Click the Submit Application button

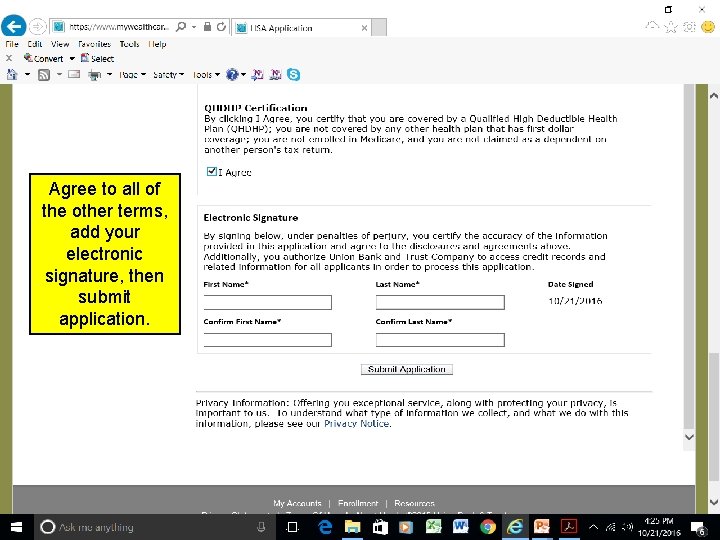(x=407, y=369)
